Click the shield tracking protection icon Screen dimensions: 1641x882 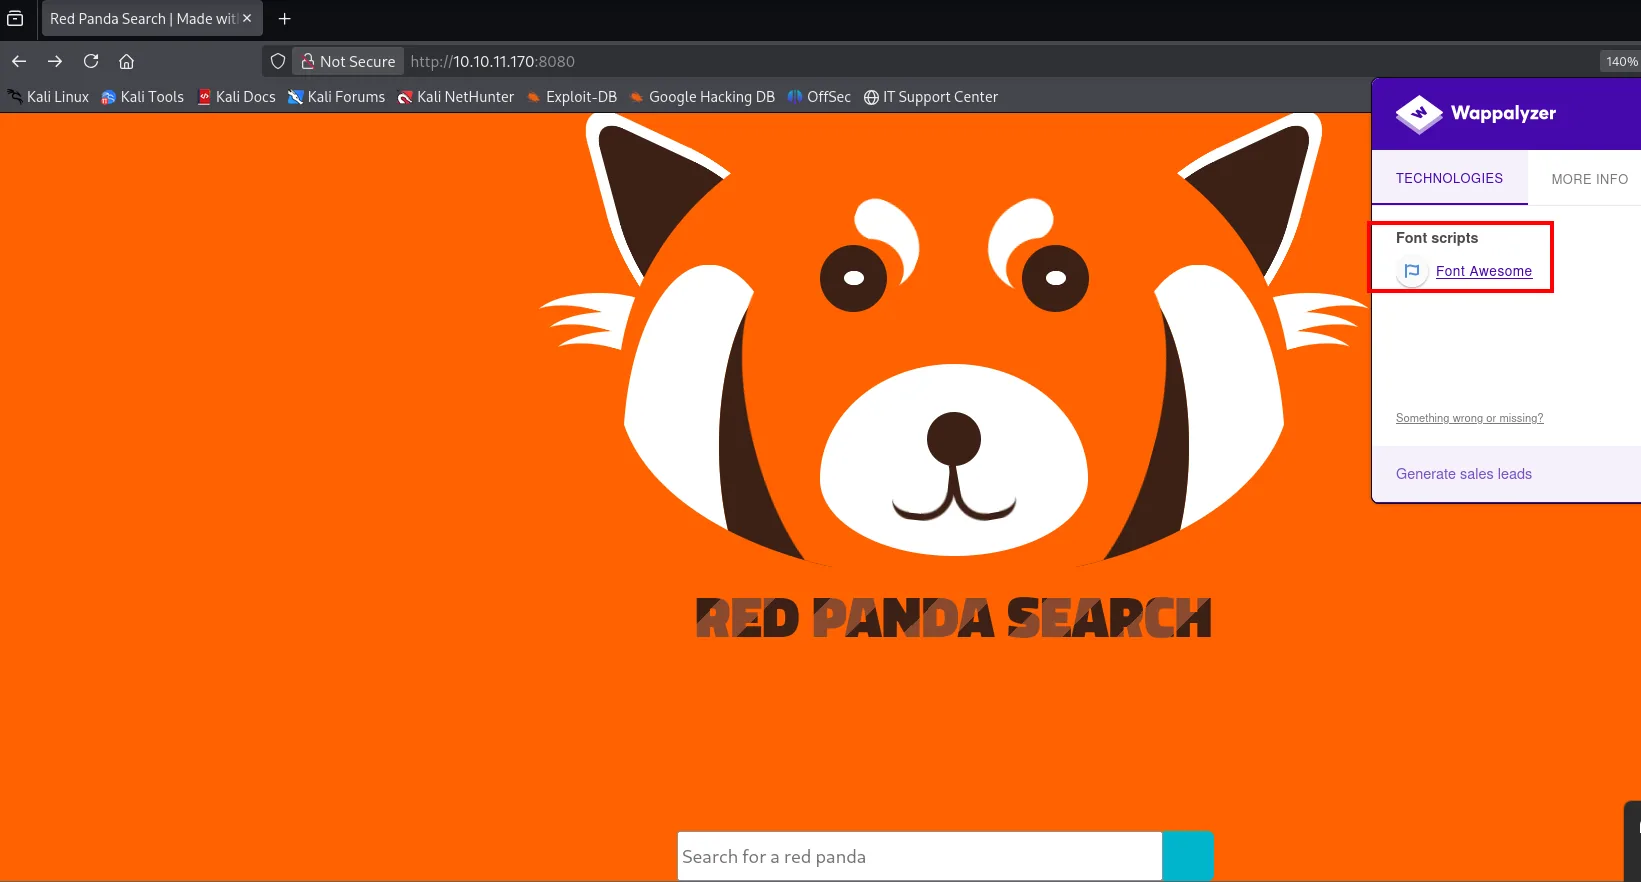click(x=278, y=61)
